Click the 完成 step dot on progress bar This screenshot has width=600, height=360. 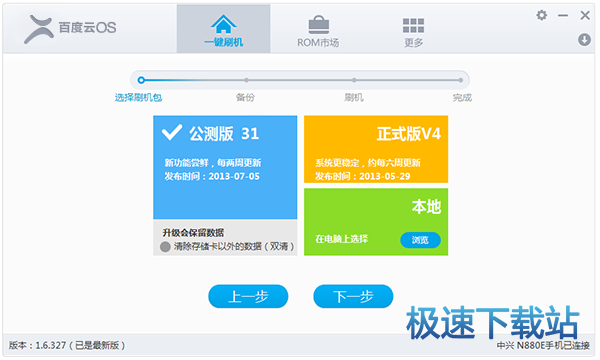(x=461, y=80)
